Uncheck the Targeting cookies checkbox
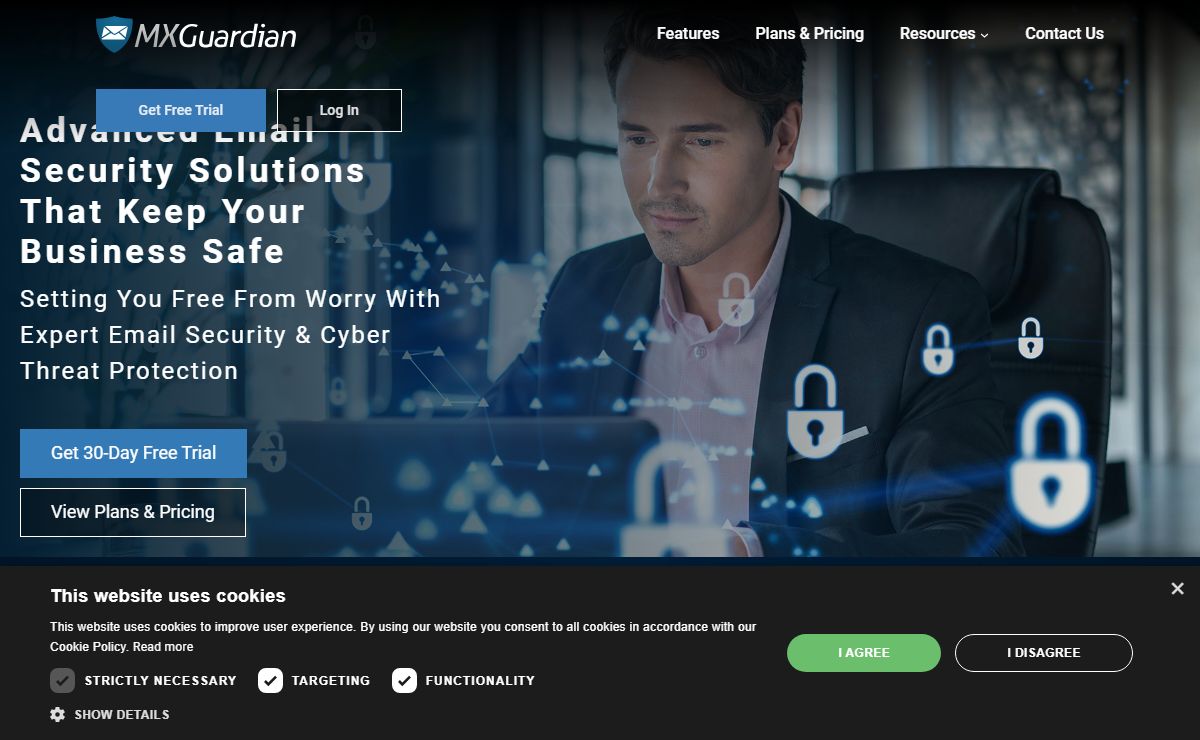1200x740 pixels. click(270, 681)
